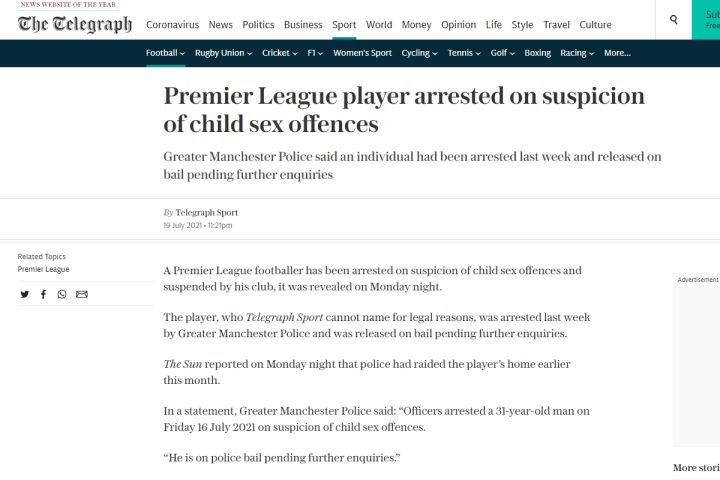This screenshot has height=480, width=720.
Task: Go to the Opinion section
Action: click(x=458, y=25)
